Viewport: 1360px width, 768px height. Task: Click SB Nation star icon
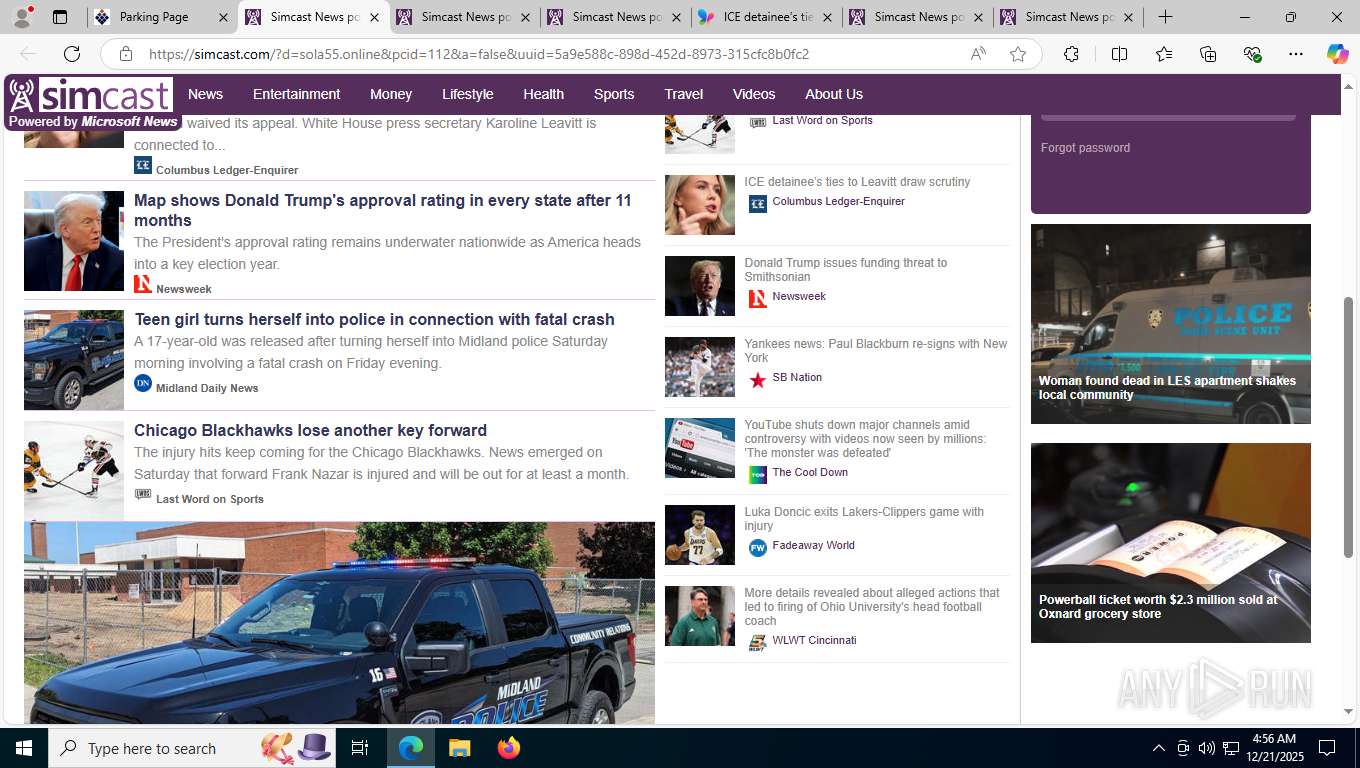pyautogui.click(x=758, y=380)
